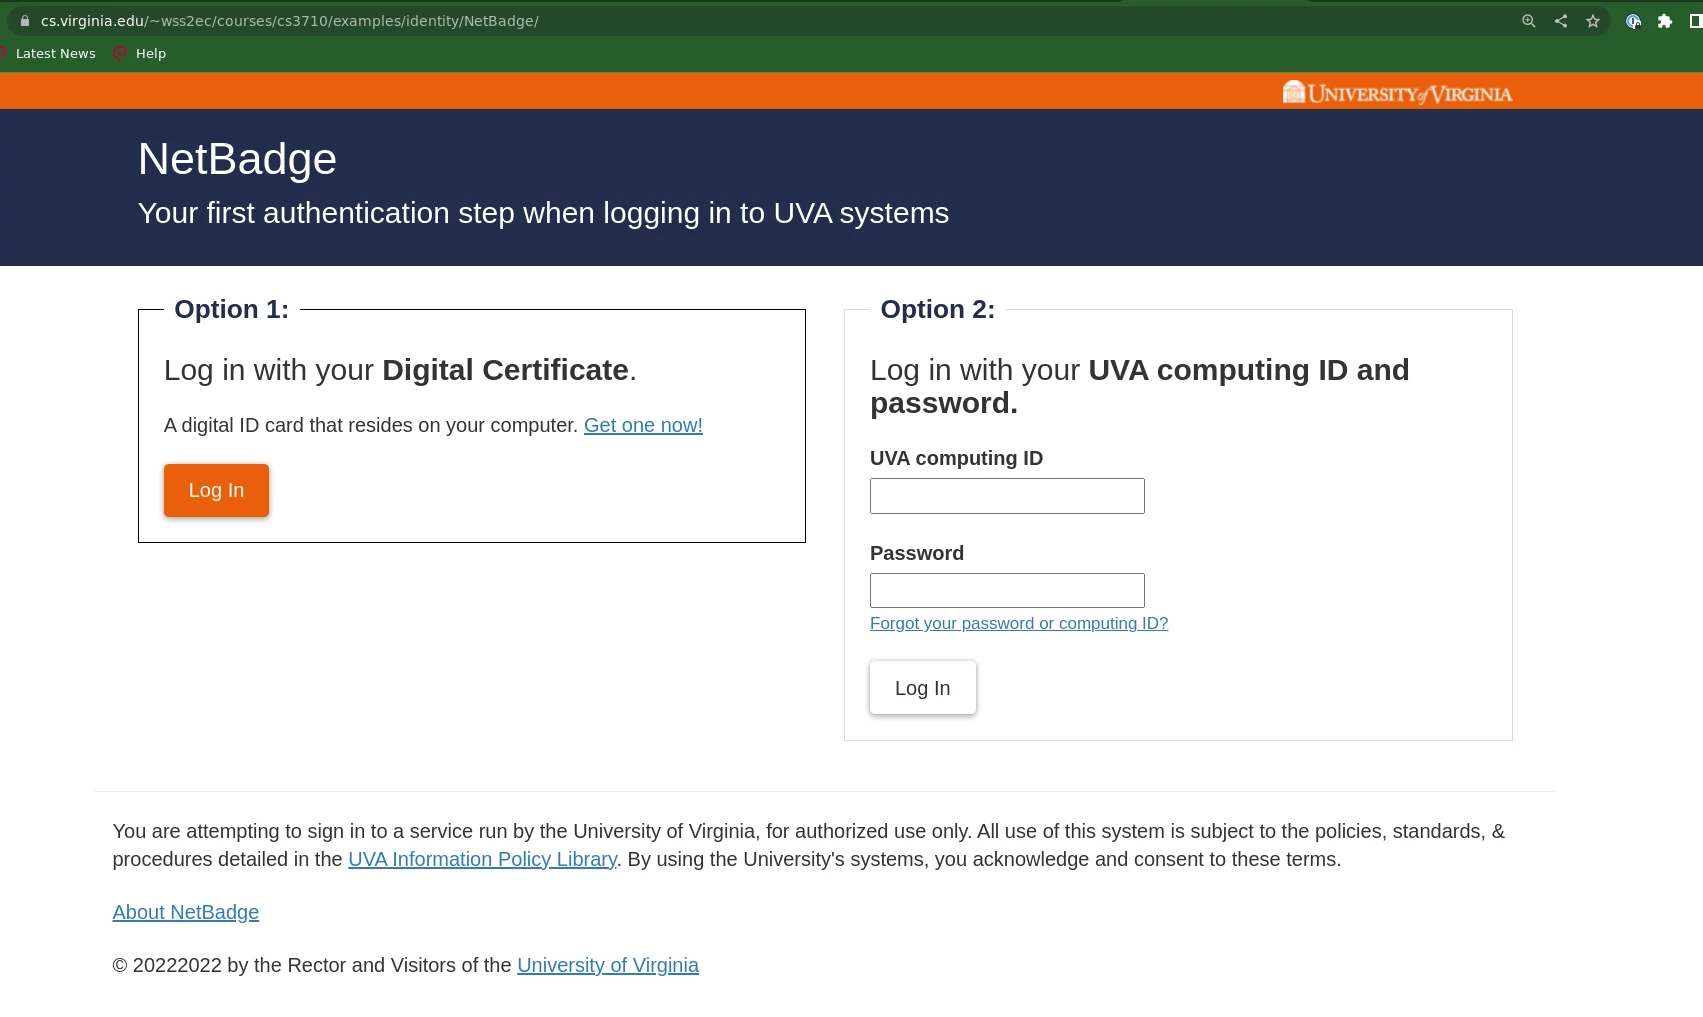Follow the 'Get one now!' link
This screenshot has width=1703, height=1017.
[643, 425]
